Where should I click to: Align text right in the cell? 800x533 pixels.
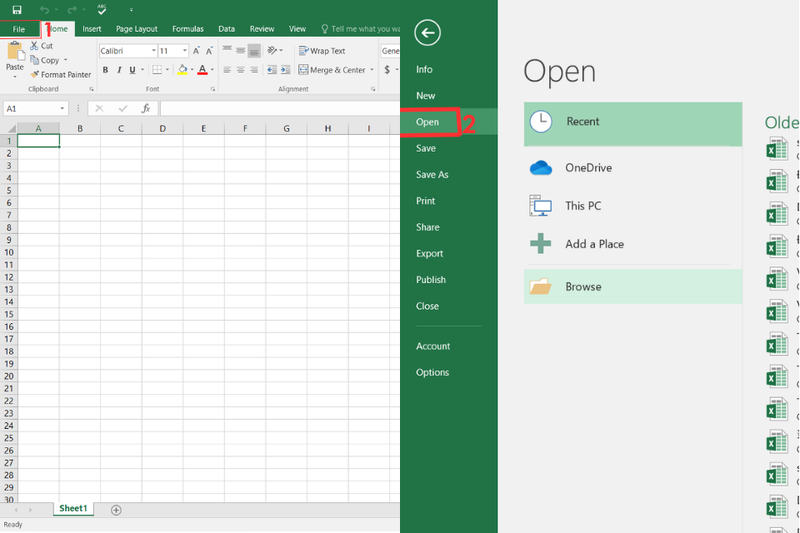click(254, 70)
